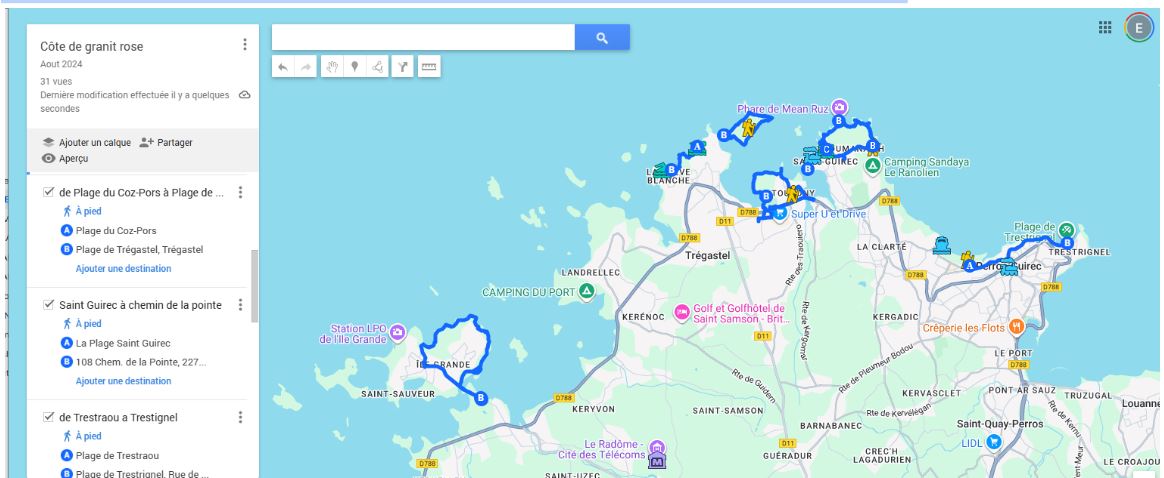This screenshot has width=1164, height=478.
Task: Click the Le Radôme museum pin
Action: tap(655, 448)
